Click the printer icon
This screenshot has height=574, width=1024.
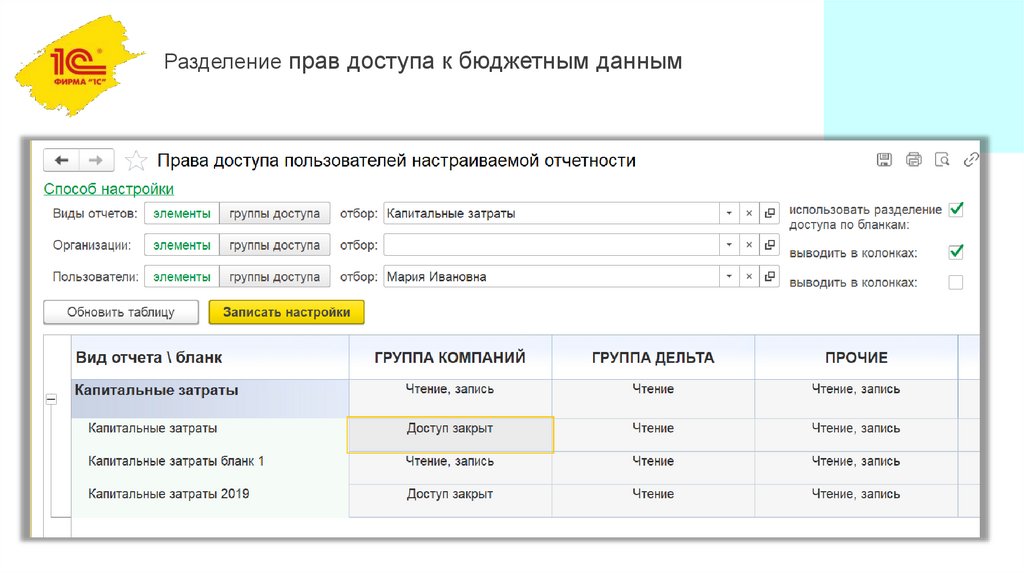(x=913, y=160)
